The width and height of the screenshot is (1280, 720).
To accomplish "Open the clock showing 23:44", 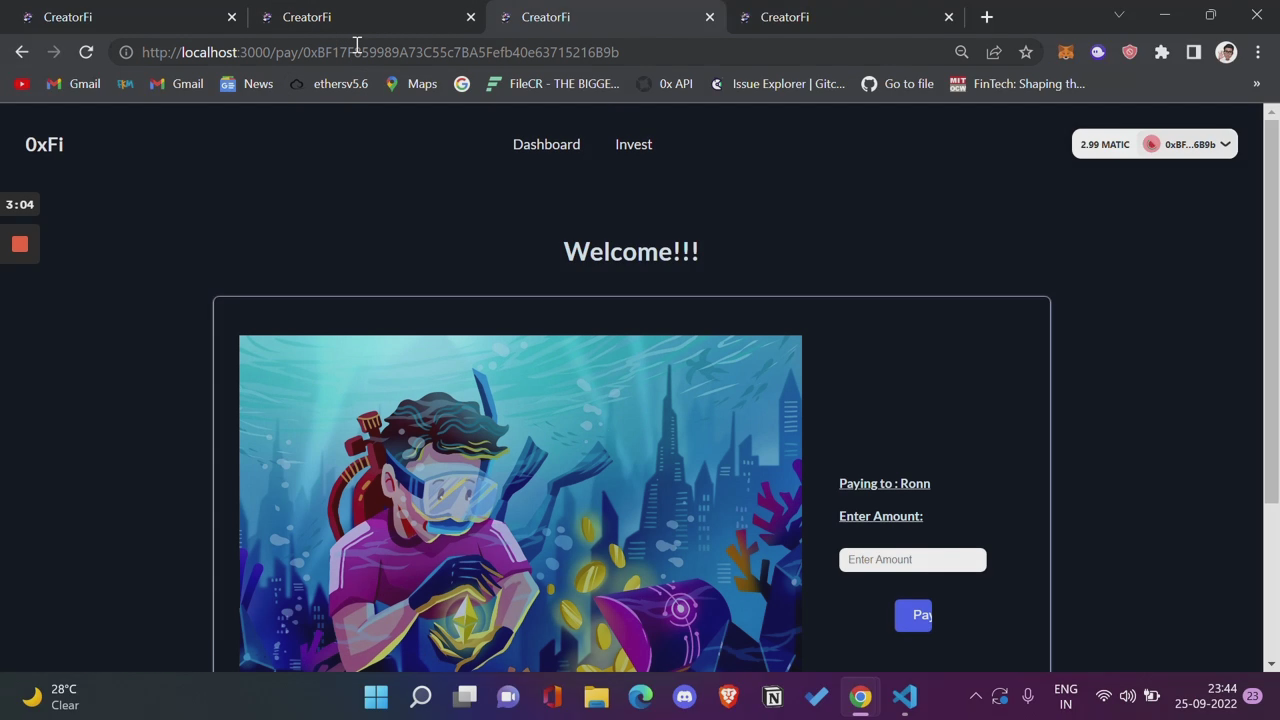I will [1207, 697].
